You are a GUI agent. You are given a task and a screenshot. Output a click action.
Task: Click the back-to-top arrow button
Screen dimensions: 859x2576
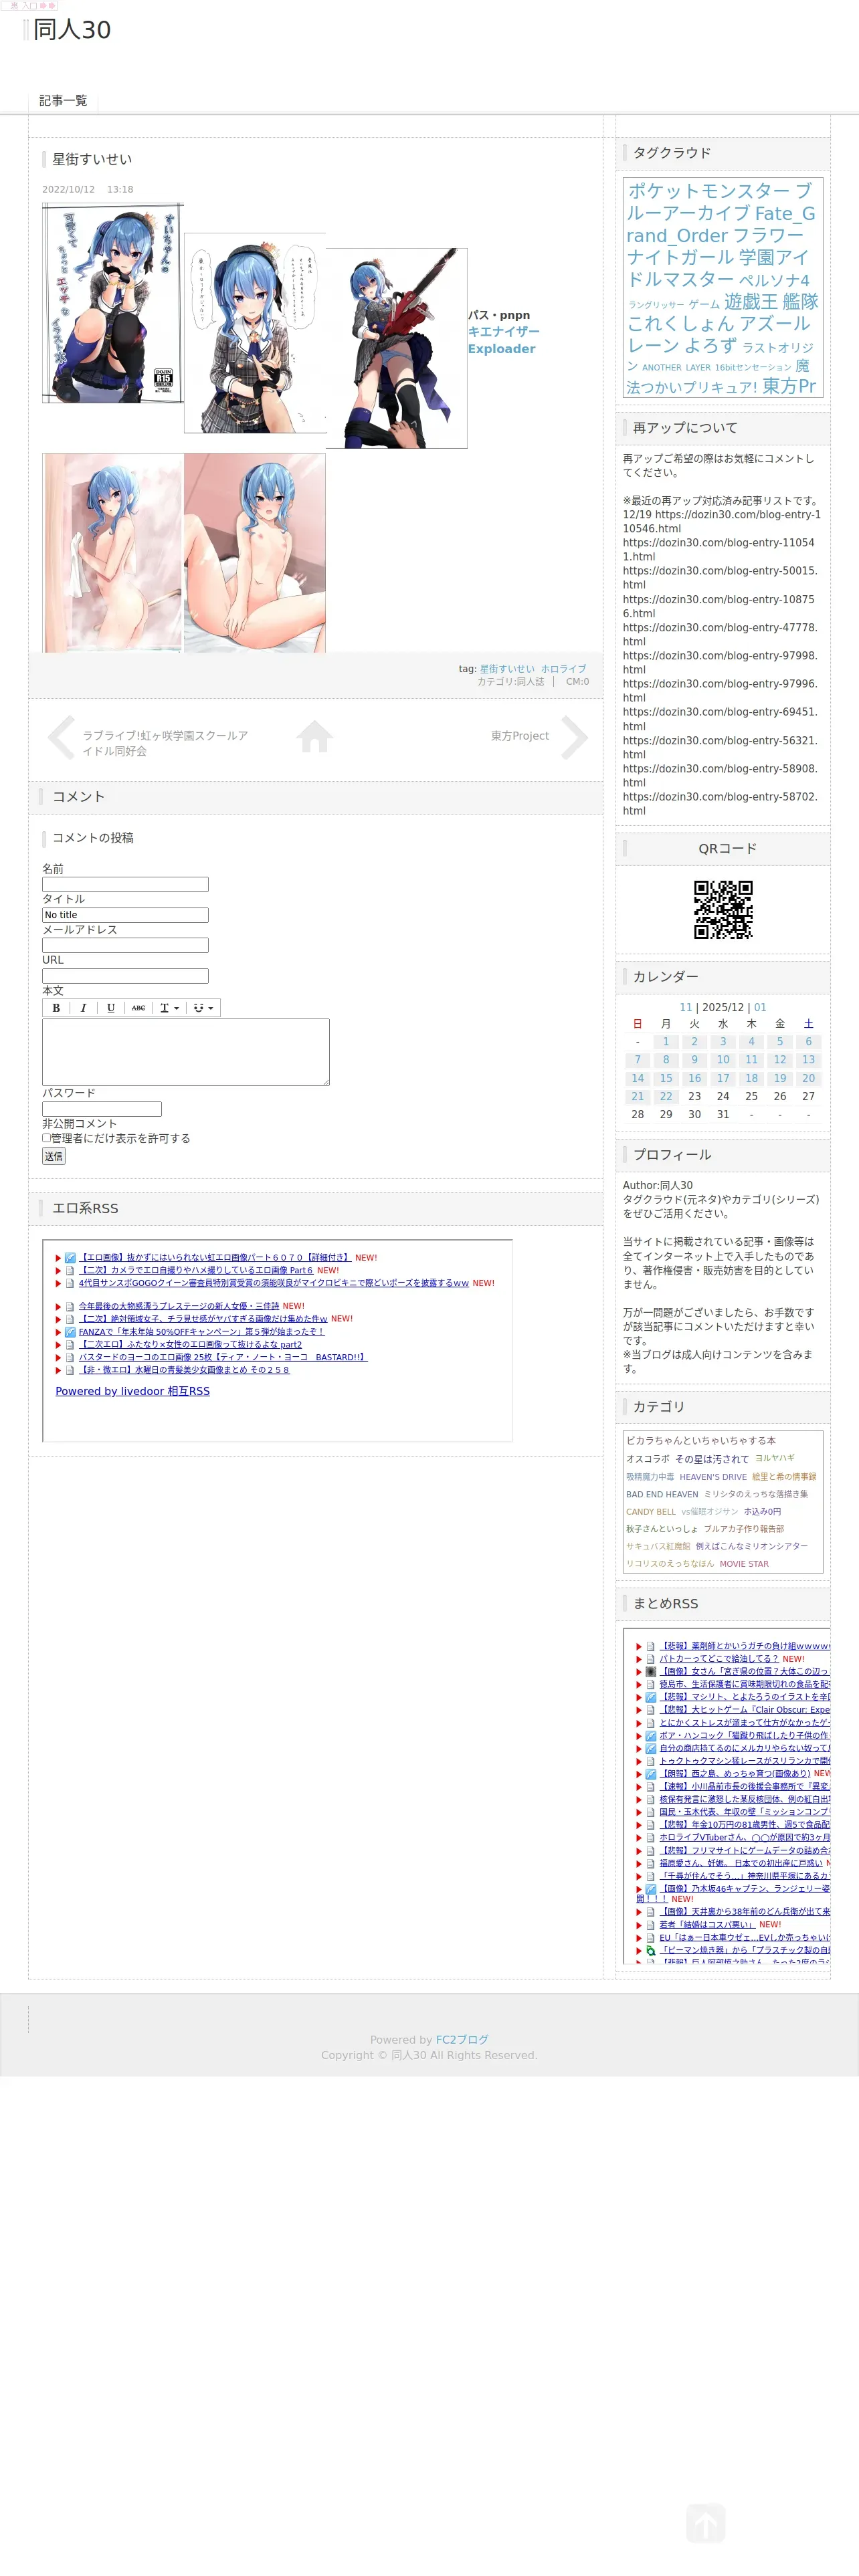click(706, 2523)
